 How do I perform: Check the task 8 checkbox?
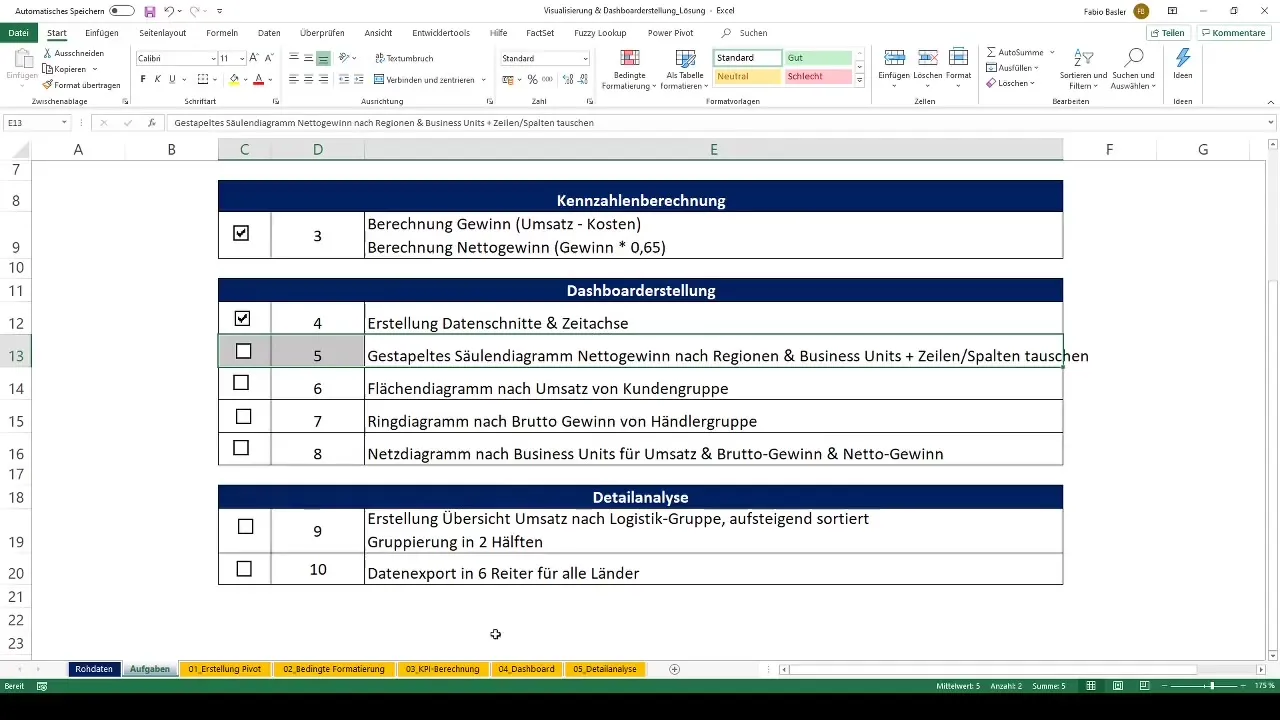pyautogui.click(x=241, y=448)
